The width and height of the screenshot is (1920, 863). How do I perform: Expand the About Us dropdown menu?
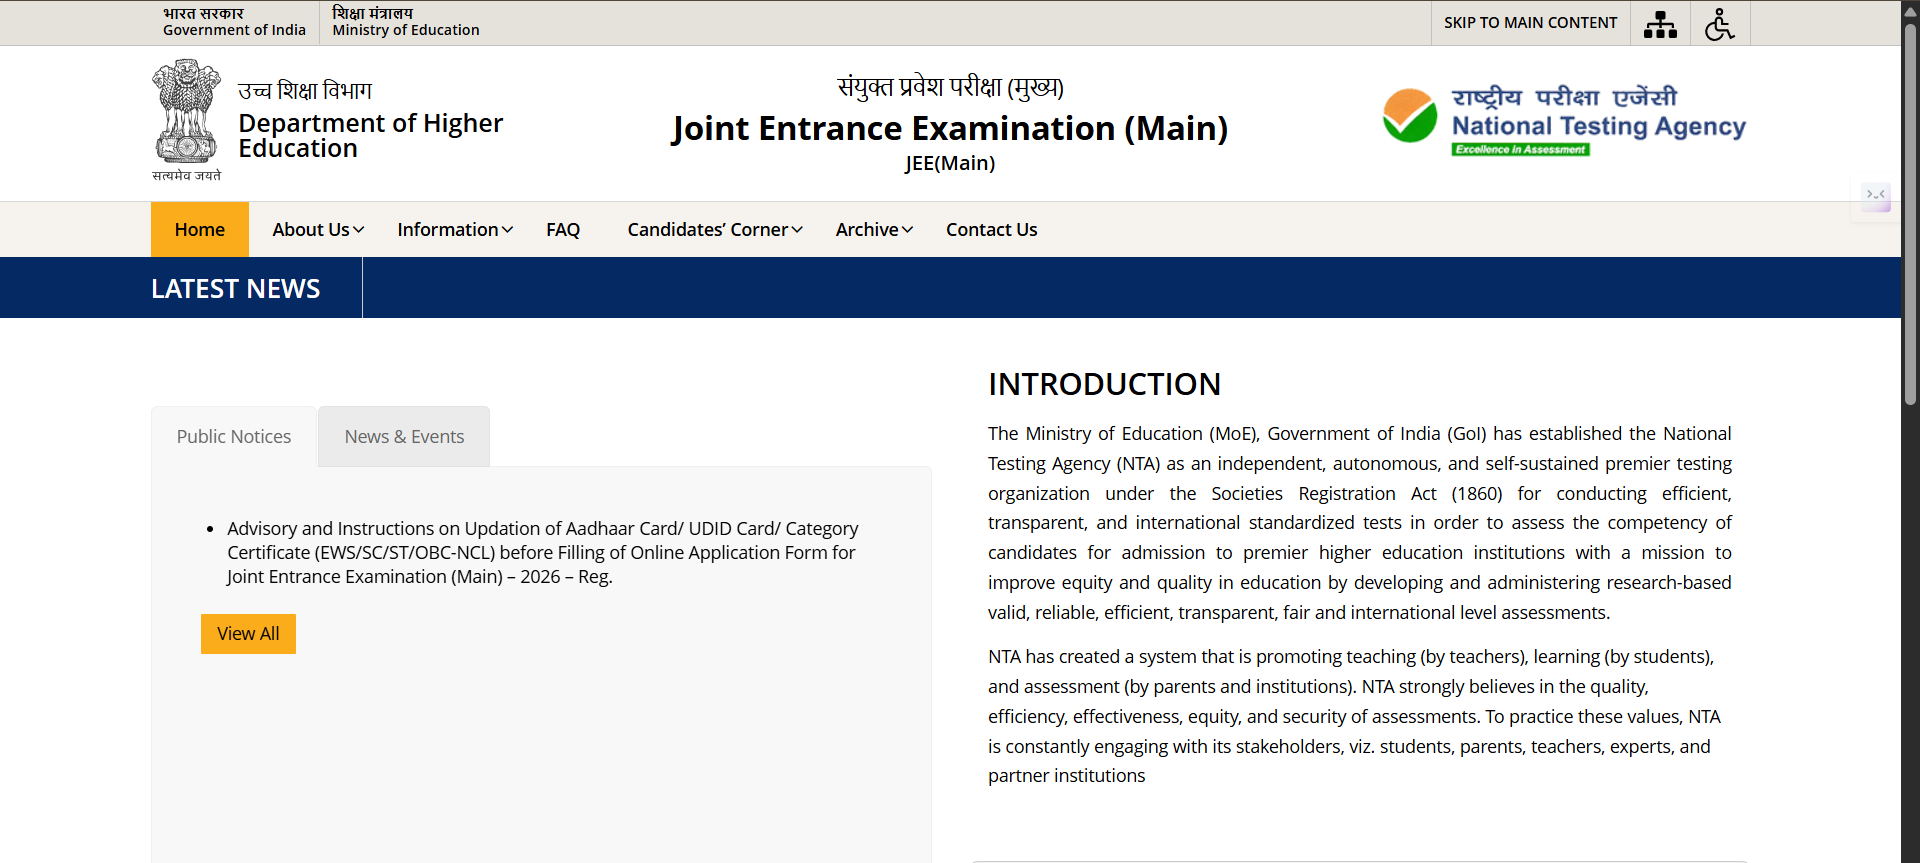point(318,229)
